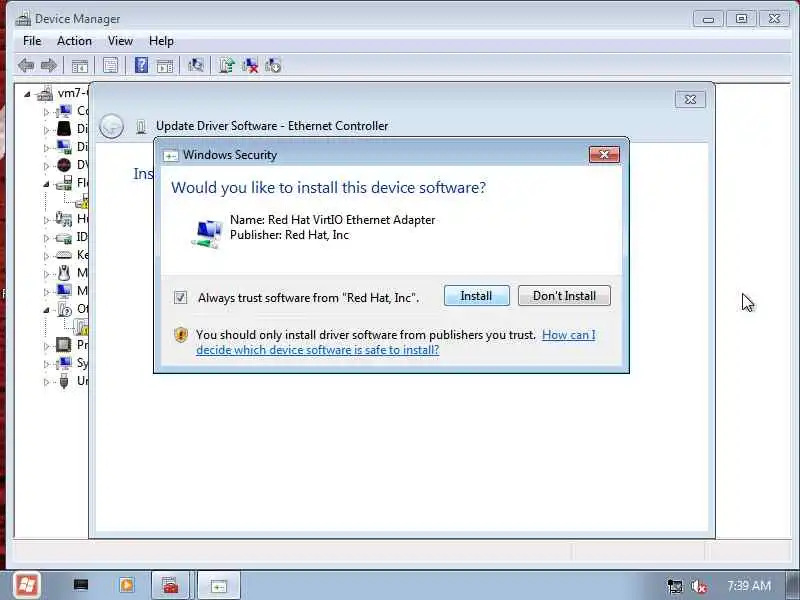Close the Windows Security dialog

[604, 155]
